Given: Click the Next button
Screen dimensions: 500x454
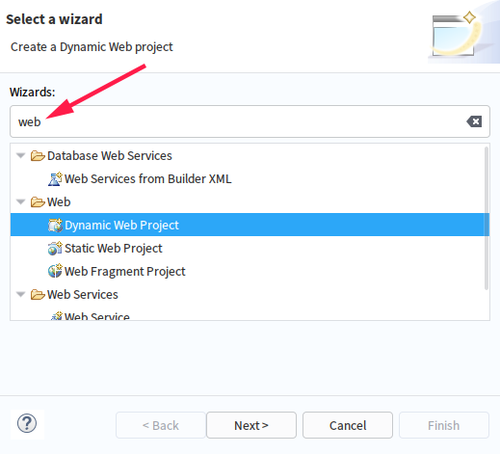Looking at the screenshot, I should click(x=251, y=425).
